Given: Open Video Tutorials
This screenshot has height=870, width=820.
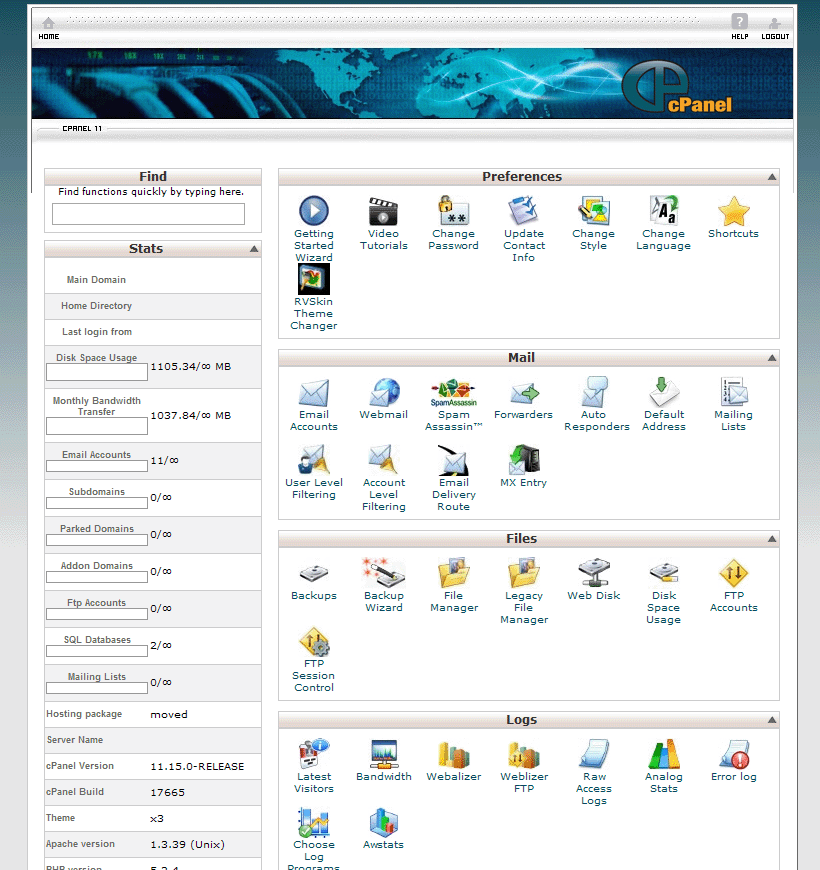Looking at the screenshot, I should click(383, 211).
